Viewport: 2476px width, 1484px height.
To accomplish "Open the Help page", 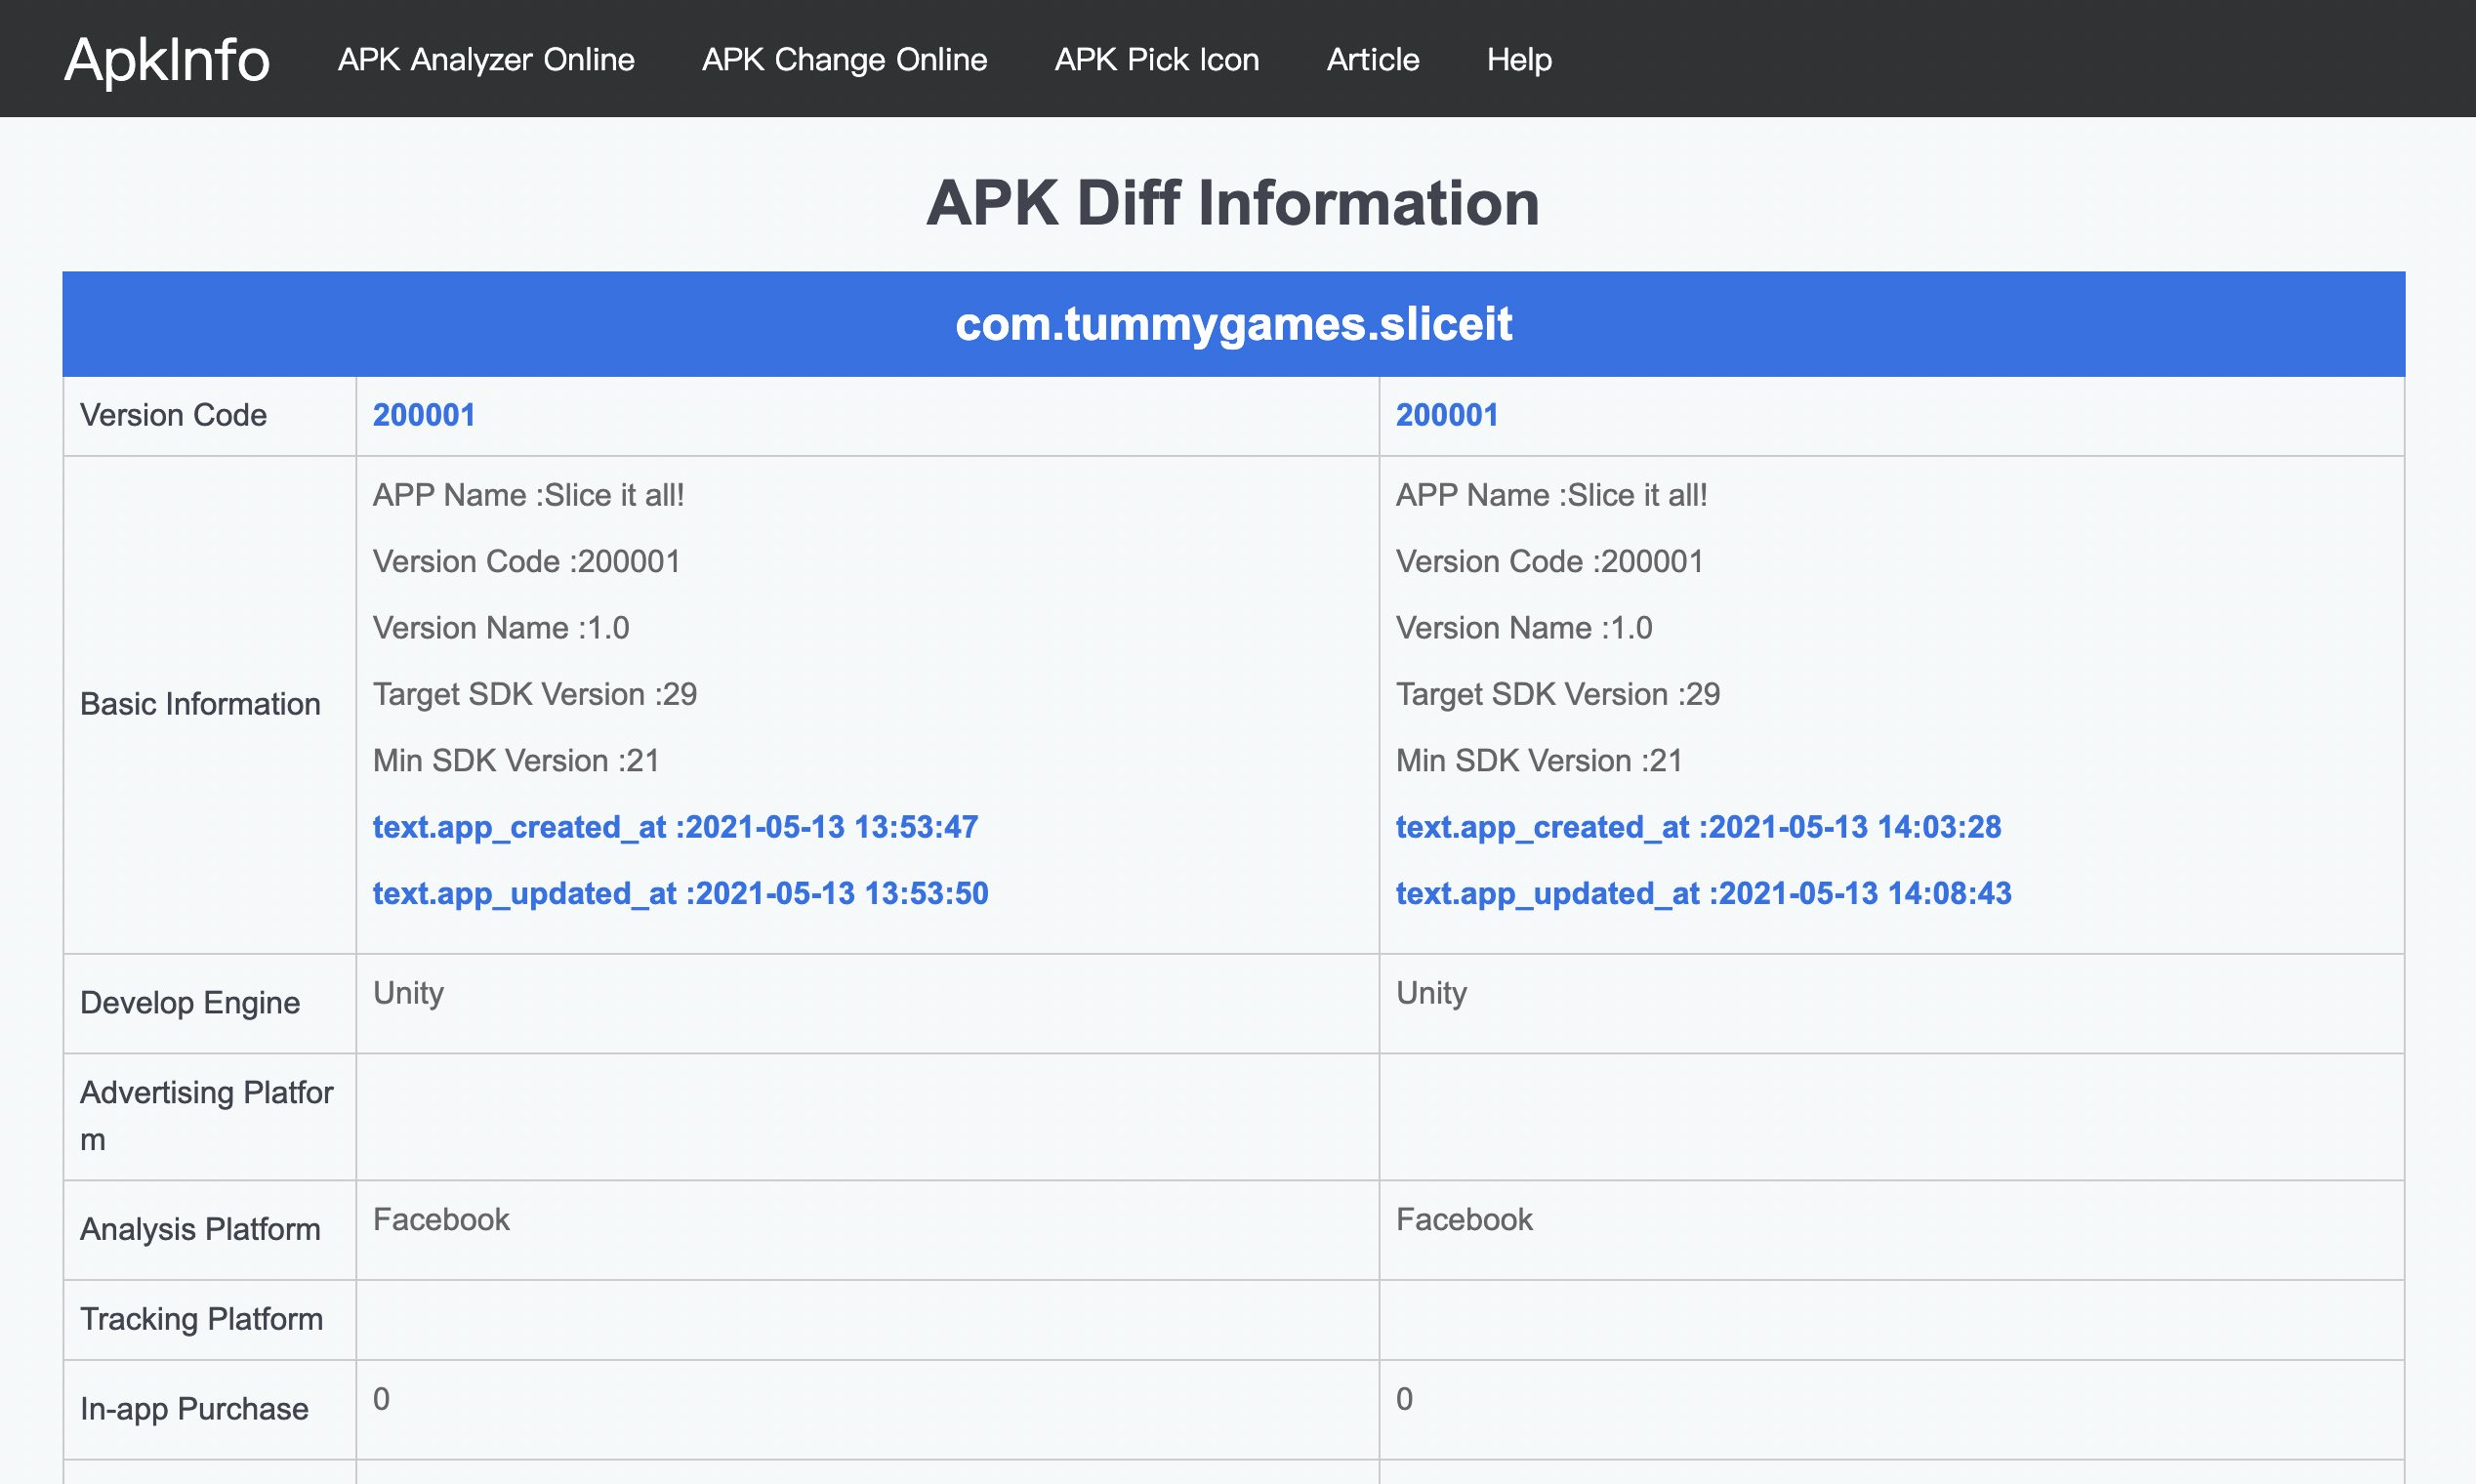I will (1518, 60).
